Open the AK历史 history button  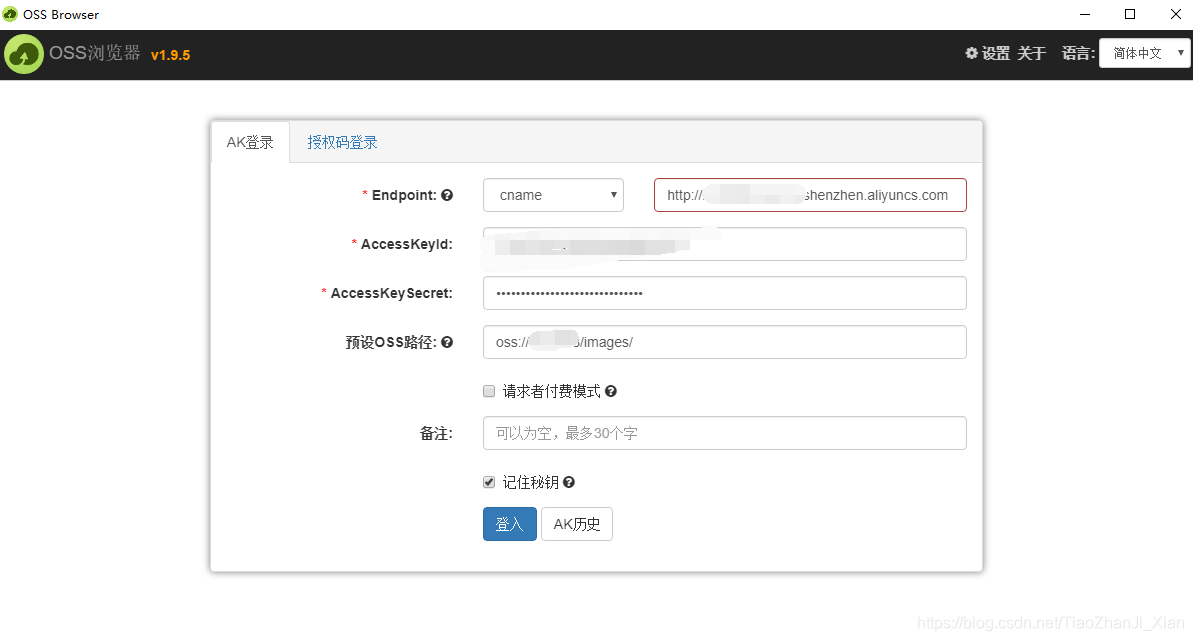pyautogui.click(x=577, y=524)
